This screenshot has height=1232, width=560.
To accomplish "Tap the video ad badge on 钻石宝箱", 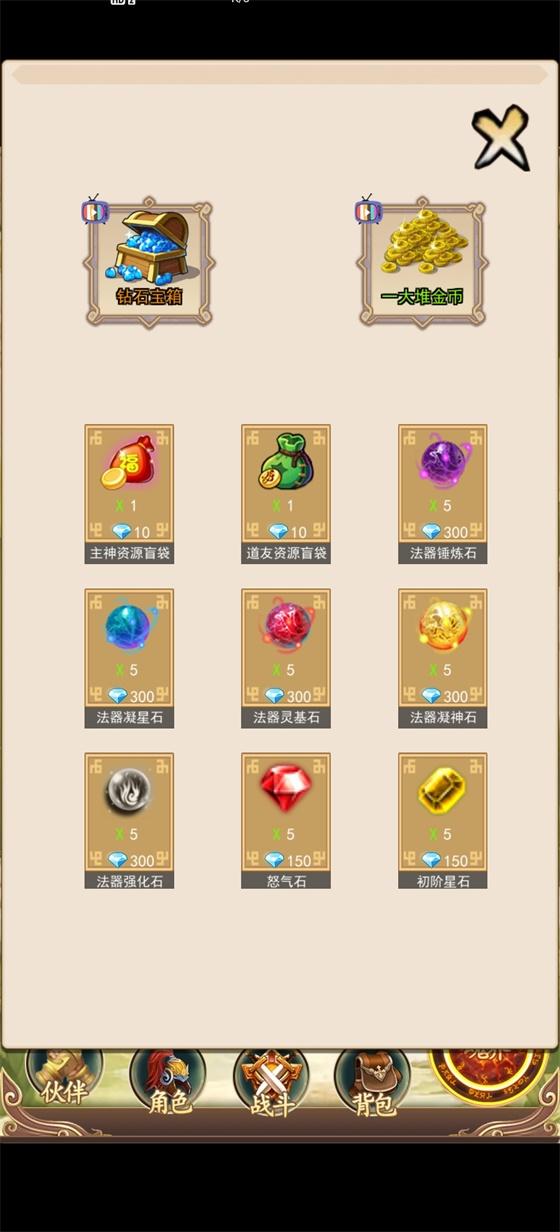I will coord(96,210).
